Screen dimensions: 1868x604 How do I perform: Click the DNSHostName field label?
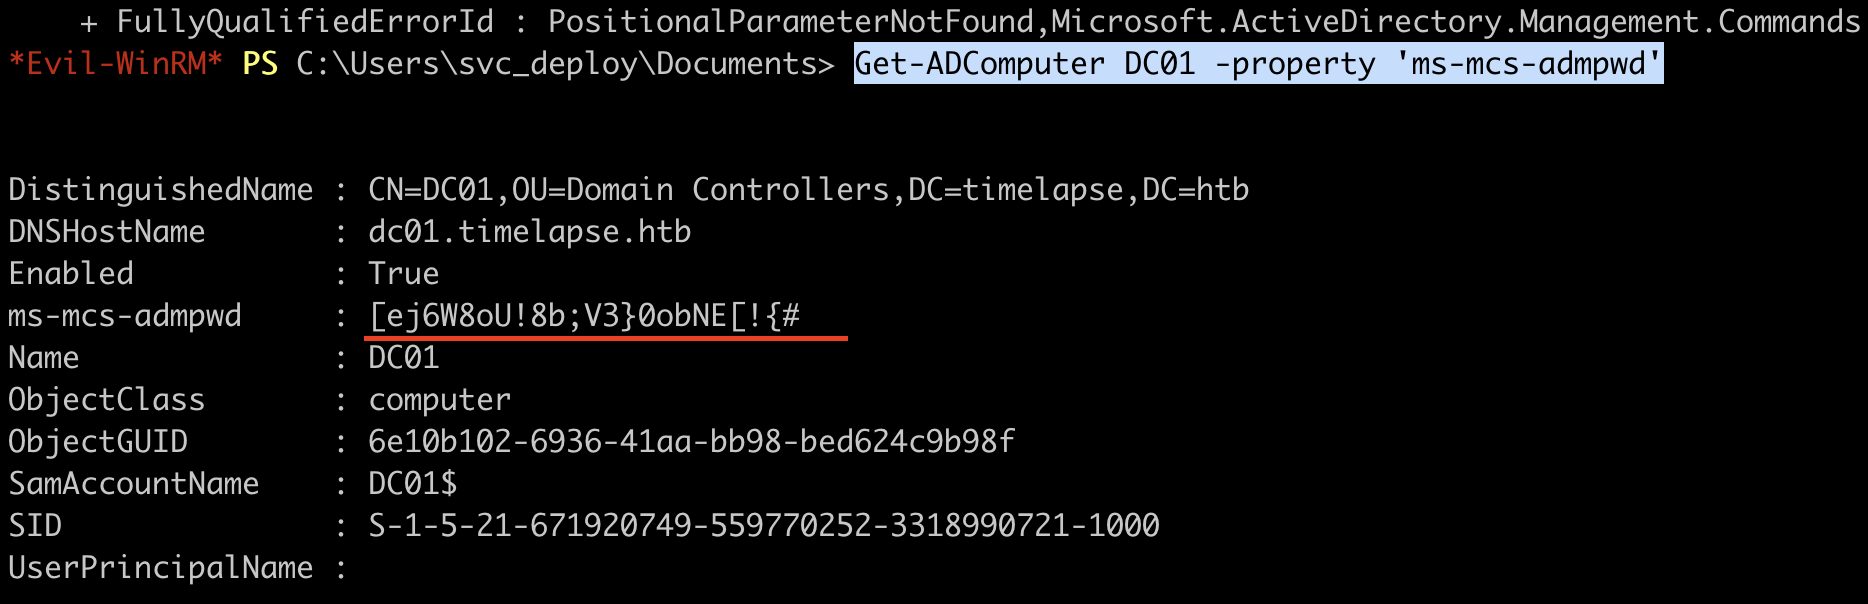(x=107, y=232)
